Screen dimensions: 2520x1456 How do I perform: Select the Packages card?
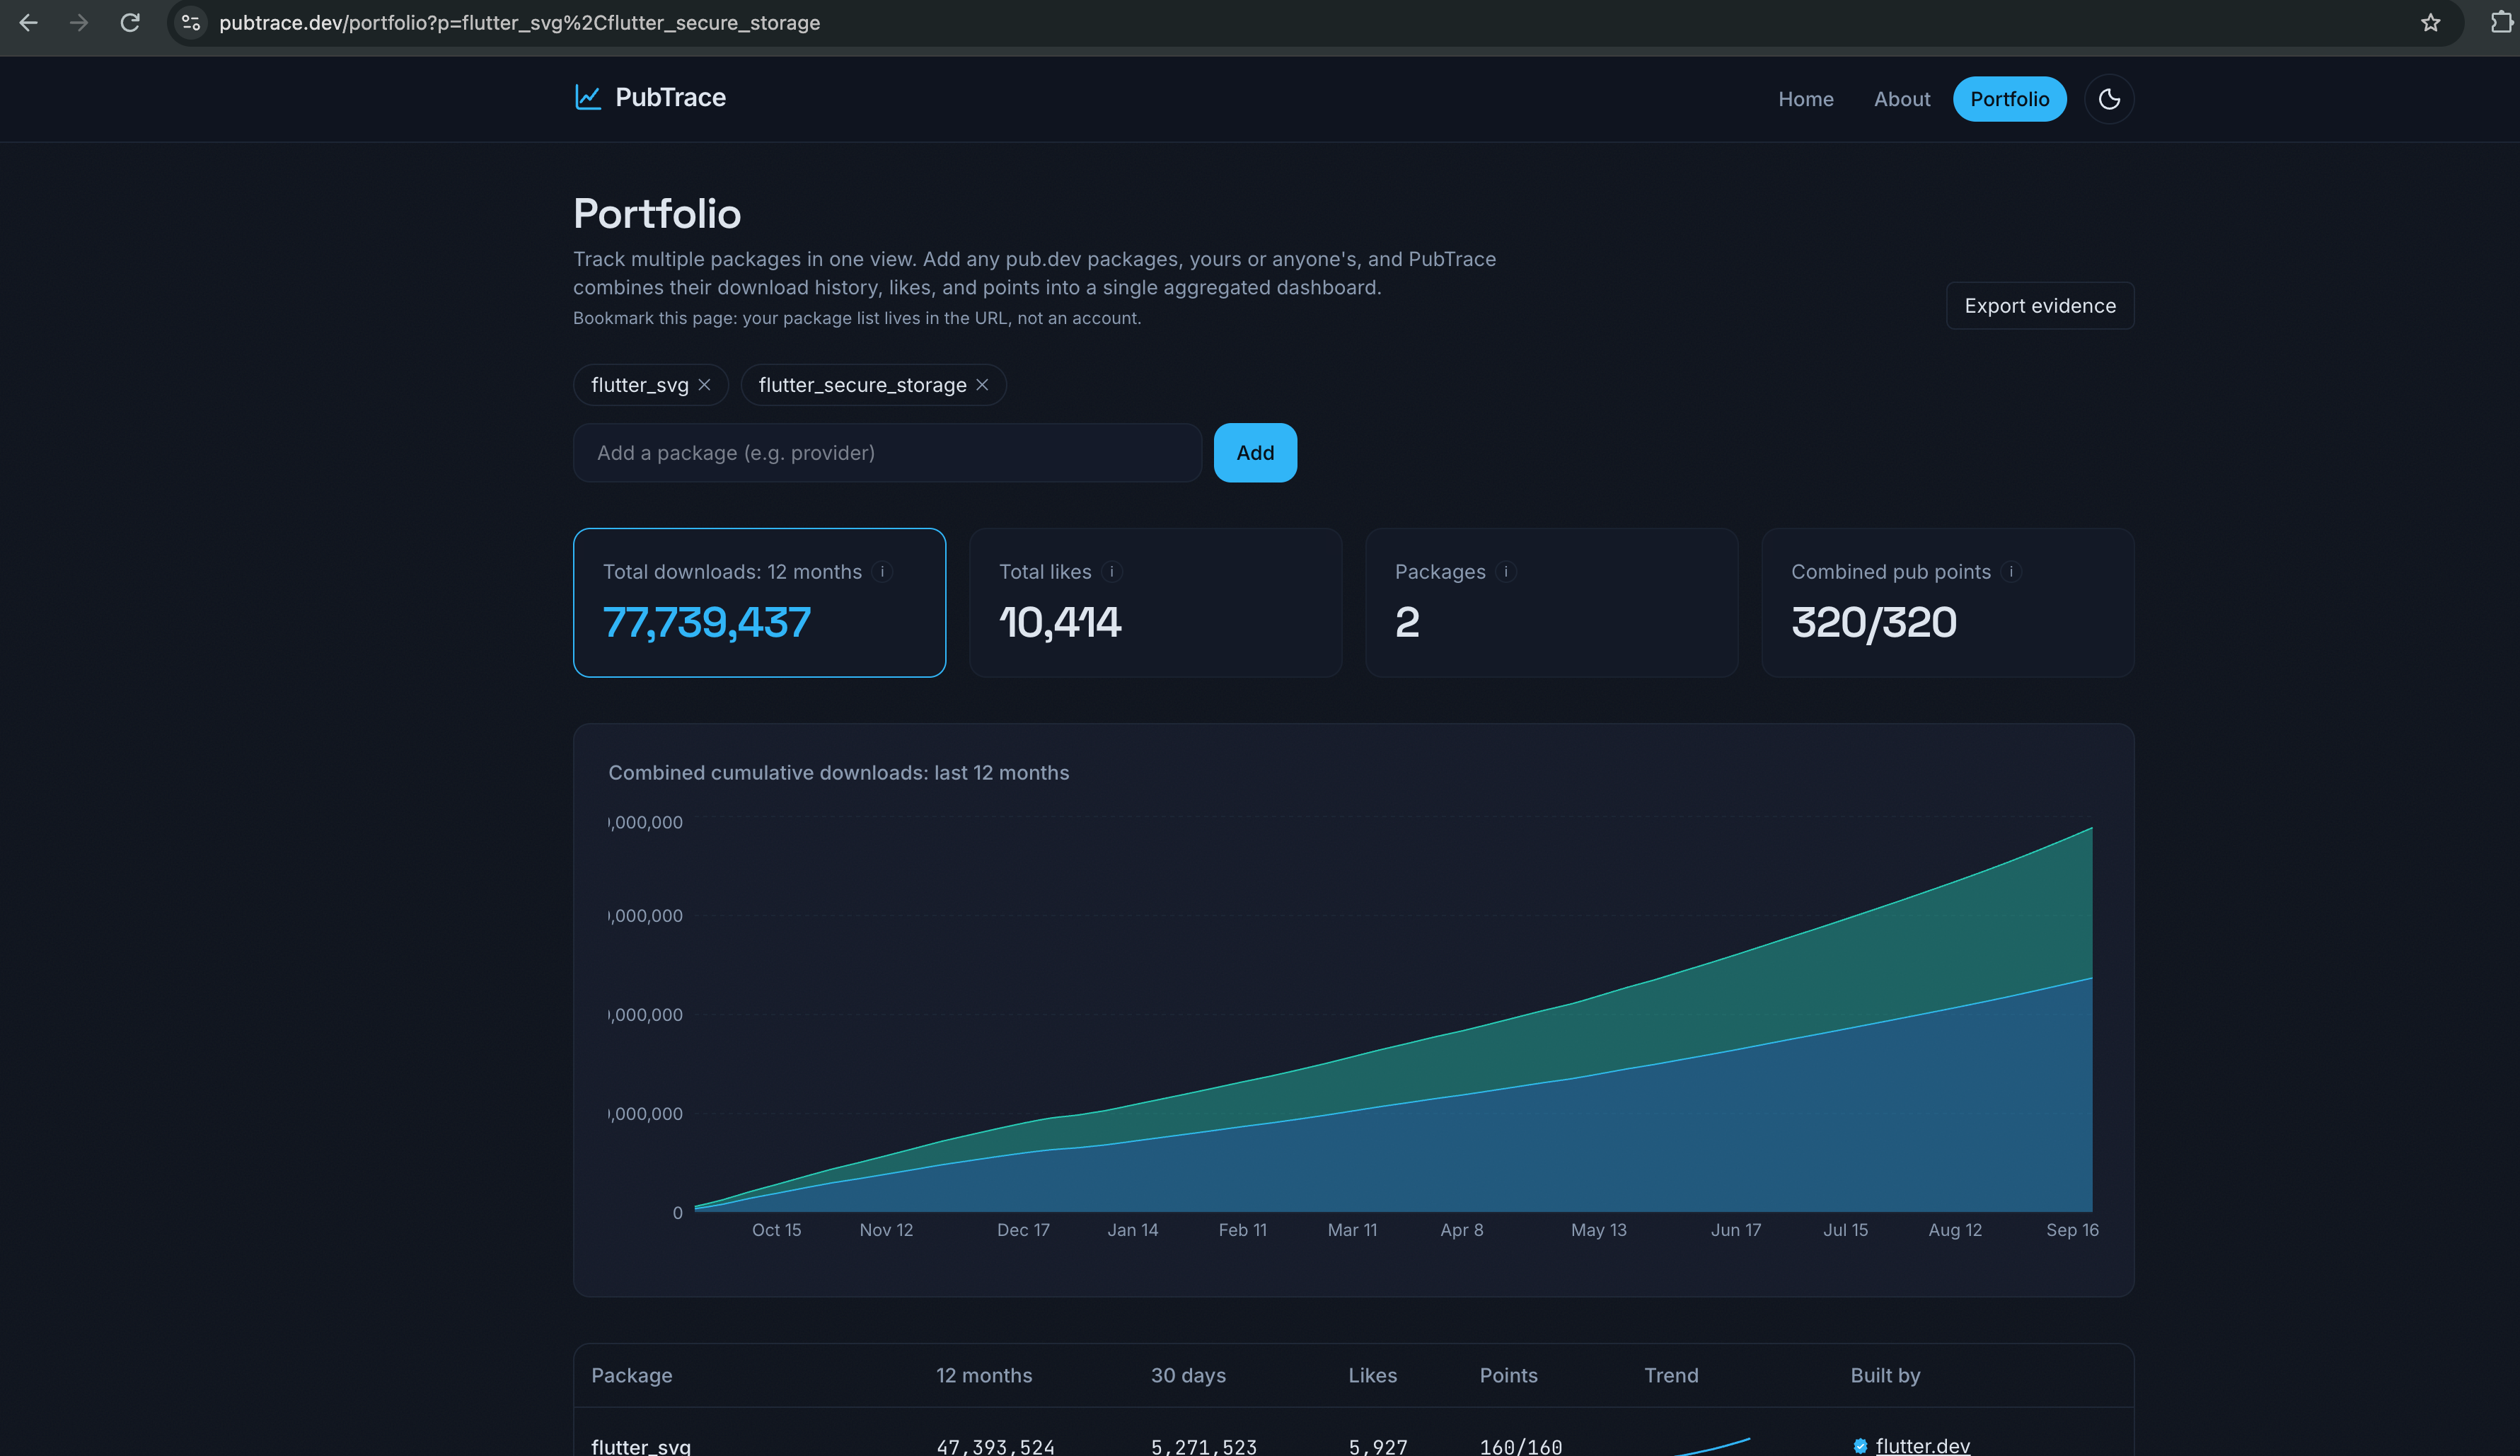(x=1551, y=603)
